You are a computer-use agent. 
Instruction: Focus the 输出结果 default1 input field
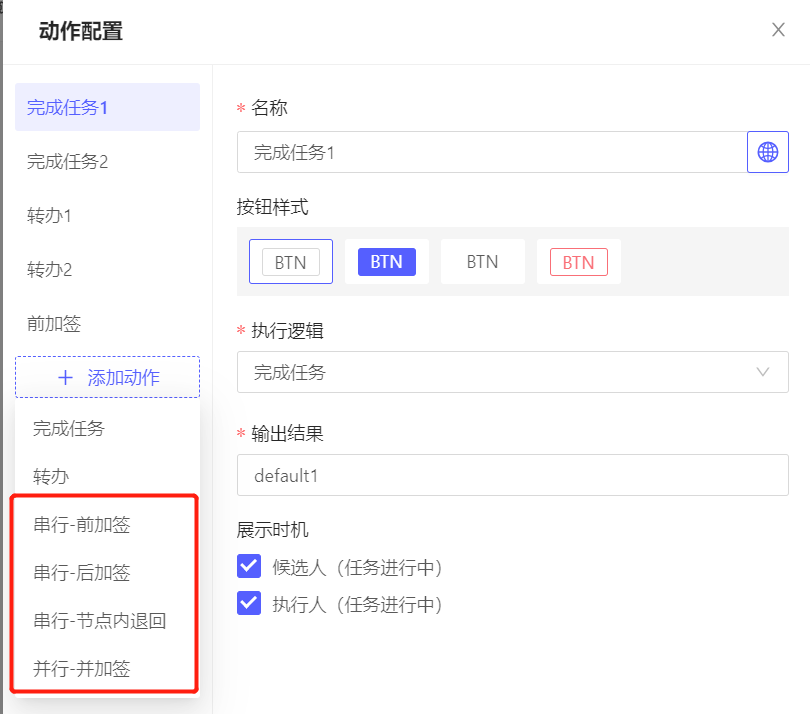tap(512, 475)
